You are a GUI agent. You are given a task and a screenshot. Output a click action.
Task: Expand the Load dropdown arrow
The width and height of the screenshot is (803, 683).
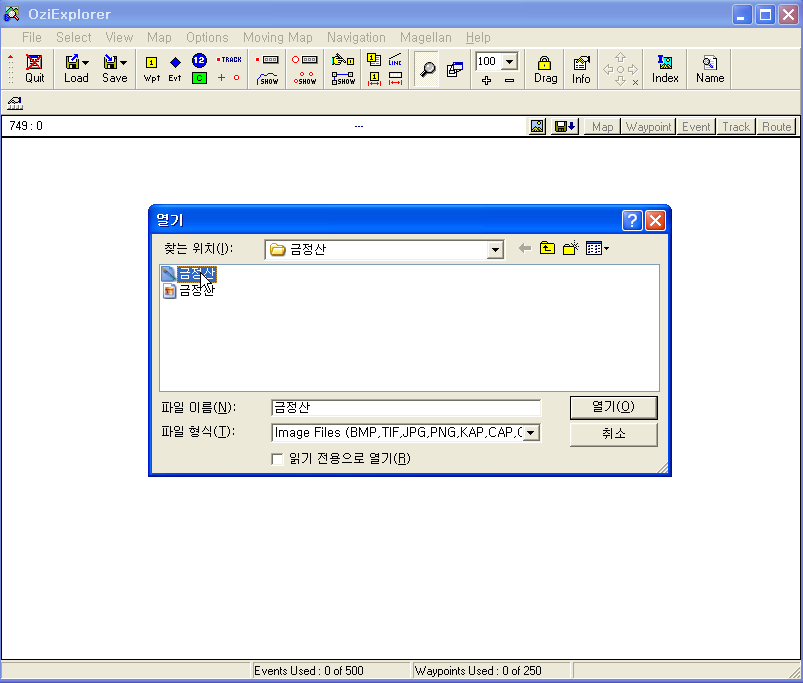click(86, 63)
